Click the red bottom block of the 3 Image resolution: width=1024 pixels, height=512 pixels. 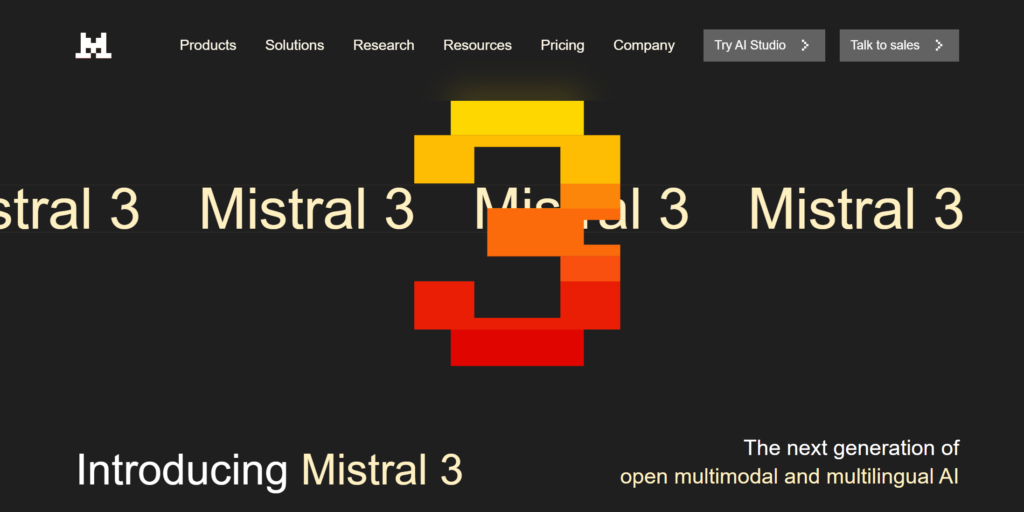point(517,347)
